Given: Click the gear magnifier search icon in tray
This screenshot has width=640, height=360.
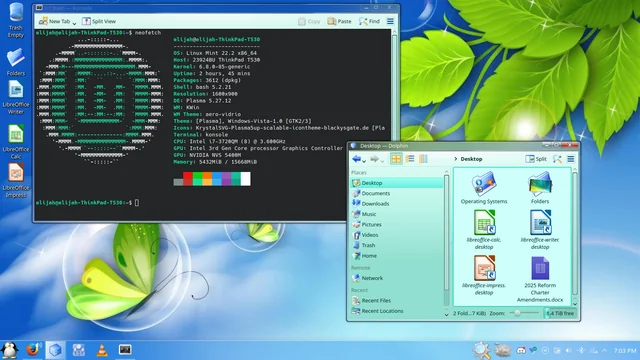Looking at the screenshot, I should pyautogui.click(x=481, y=350).
